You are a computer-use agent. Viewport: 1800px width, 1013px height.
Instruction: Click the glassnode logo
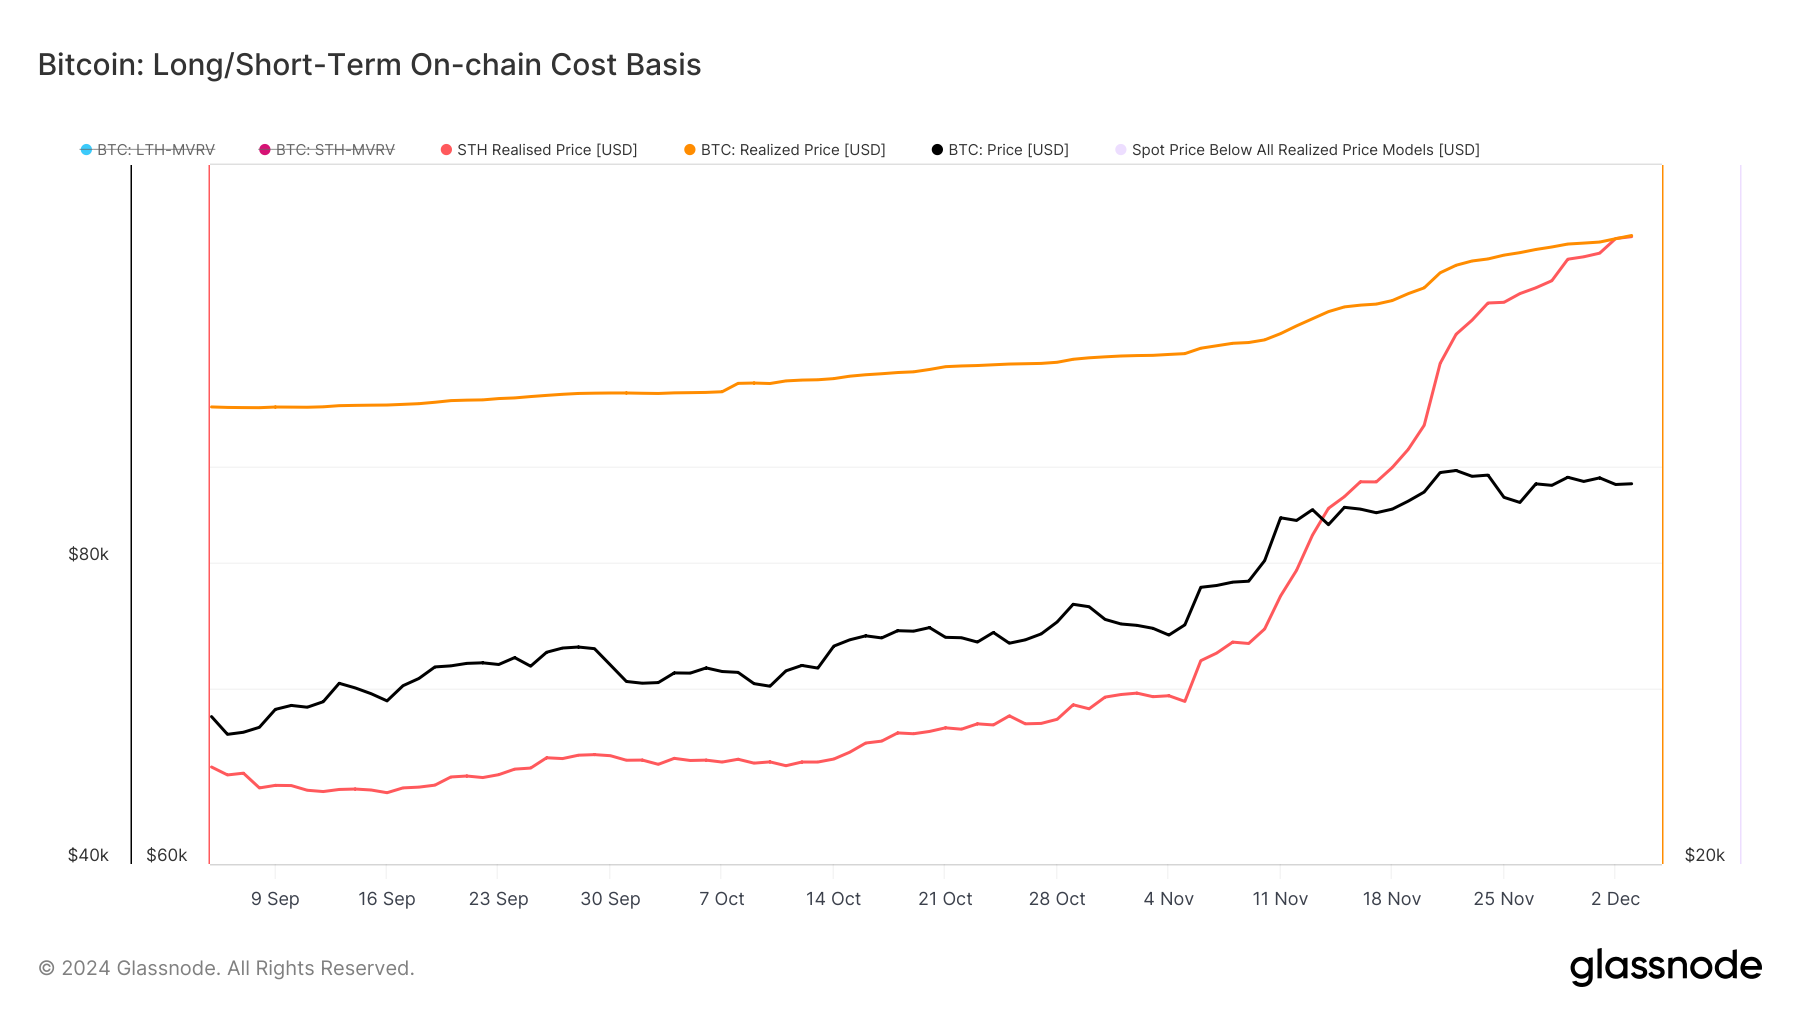coord(1665,967)
